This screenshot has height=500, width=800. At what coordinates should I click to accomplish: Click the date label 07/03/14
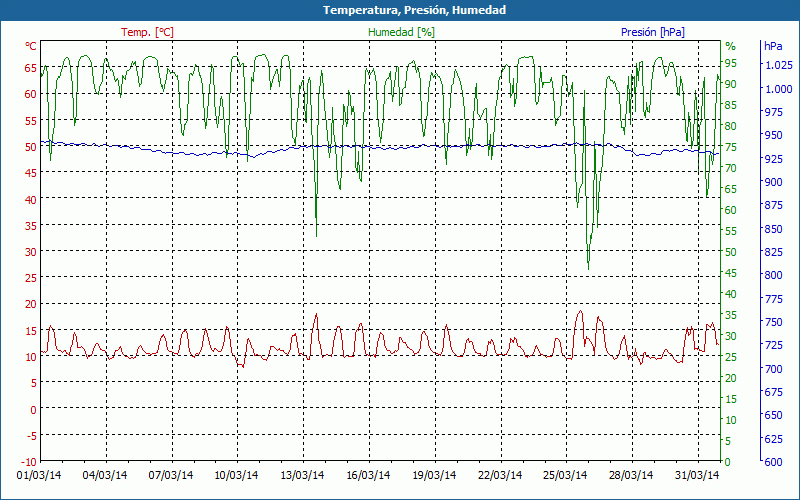[171, 475]
